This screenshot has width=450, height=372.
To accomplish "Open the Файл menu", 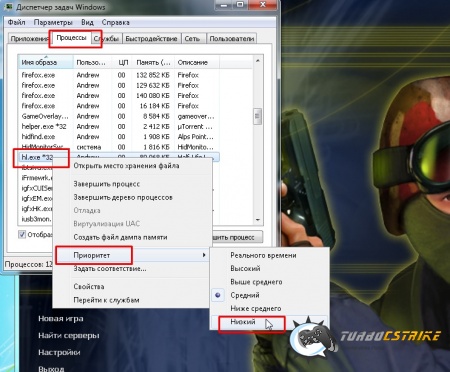I will (x=16, y=22).
